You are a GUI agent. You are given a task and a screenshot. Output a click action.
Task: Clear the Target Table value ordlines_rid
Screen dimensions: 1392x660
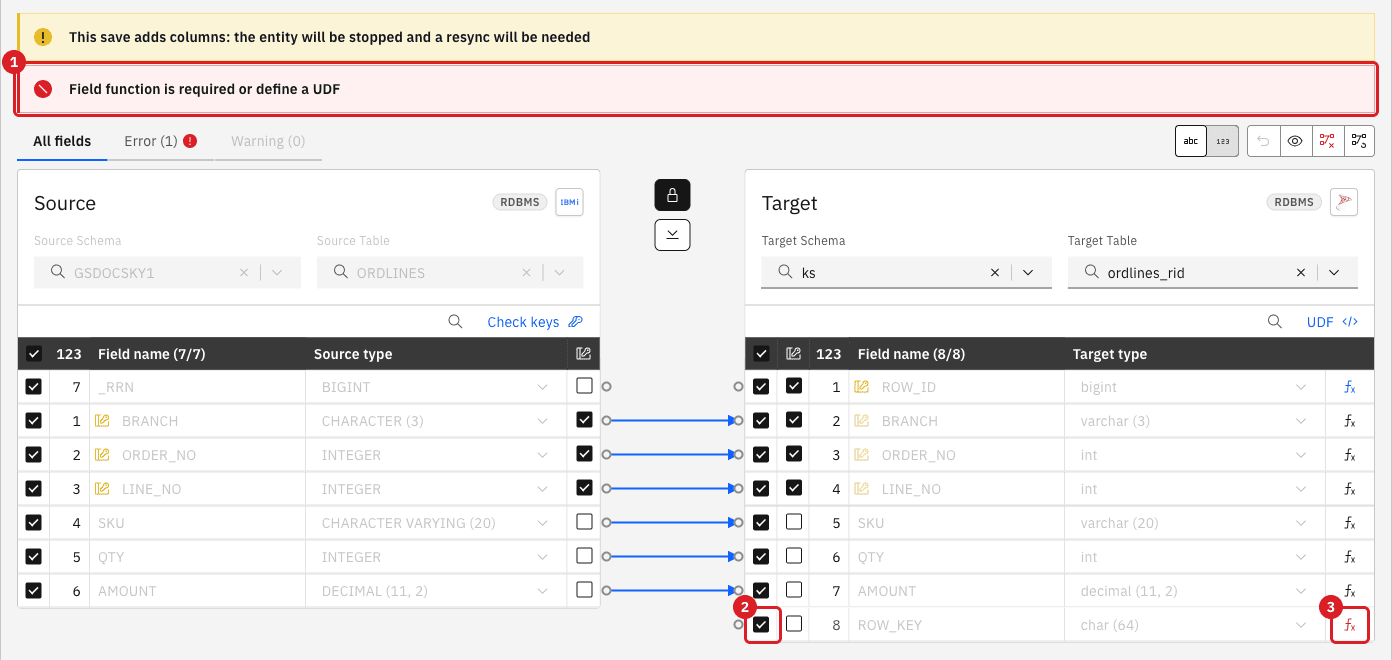pos(1301,272)
